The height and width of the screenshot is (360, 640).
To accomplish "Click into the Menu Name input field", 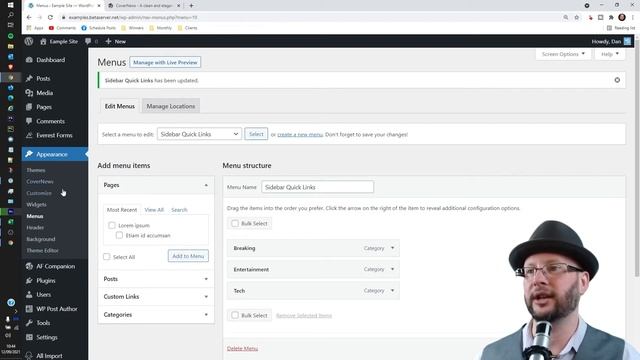I will [317, 187].
